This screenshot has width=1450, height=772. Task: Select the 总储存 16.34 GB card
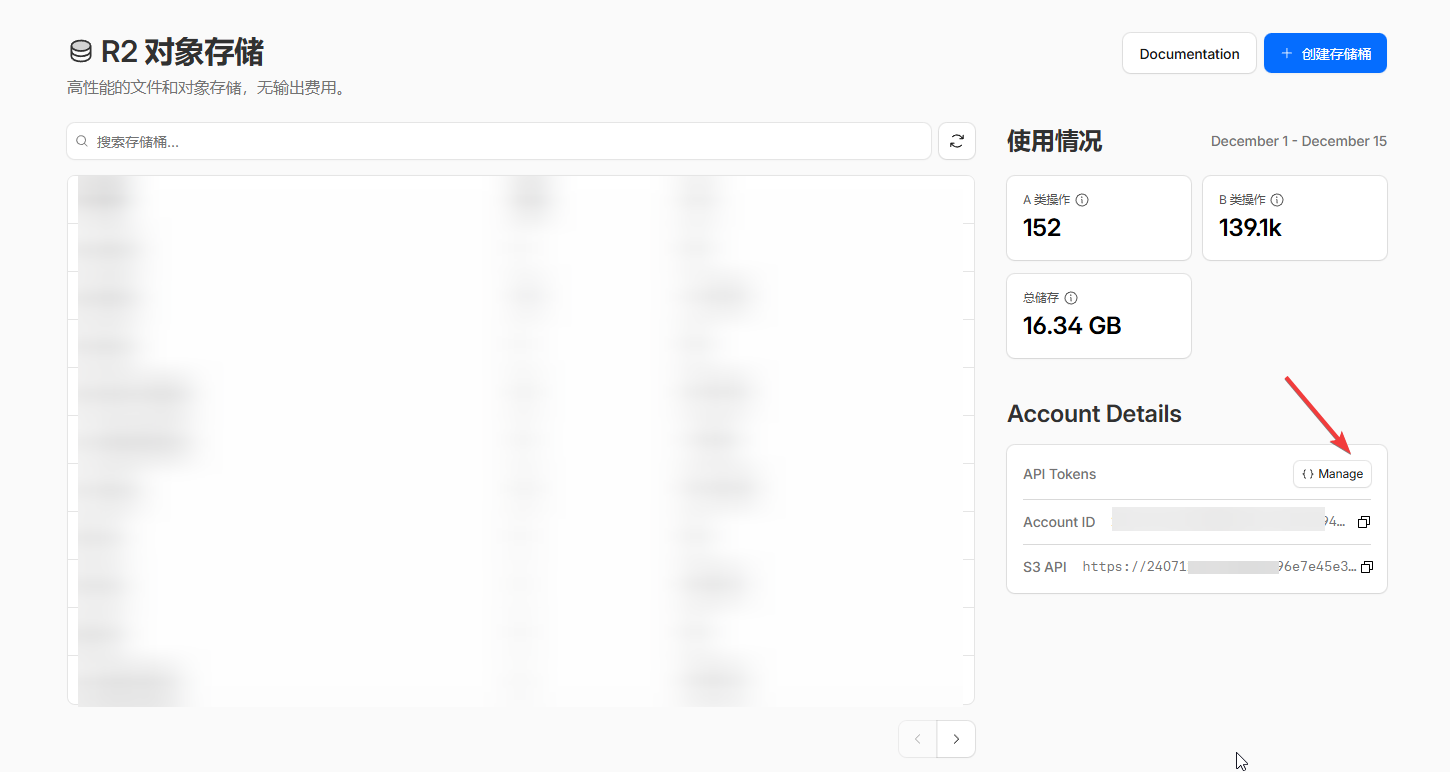point(1098,316)
